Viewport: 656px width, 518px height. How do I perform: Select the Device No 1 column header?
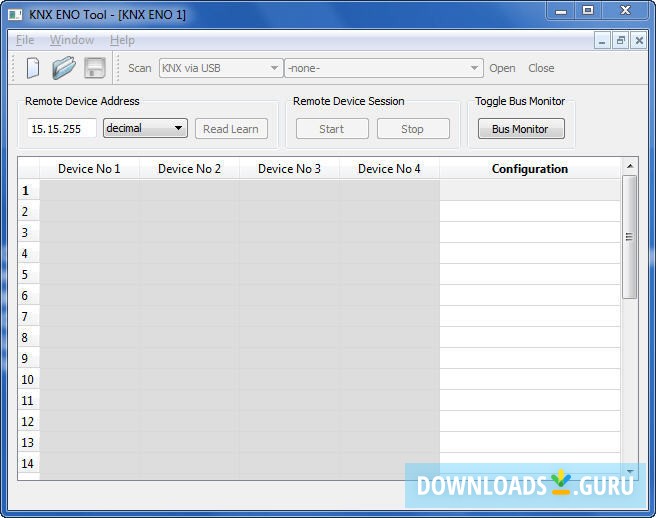click(89, 169)
